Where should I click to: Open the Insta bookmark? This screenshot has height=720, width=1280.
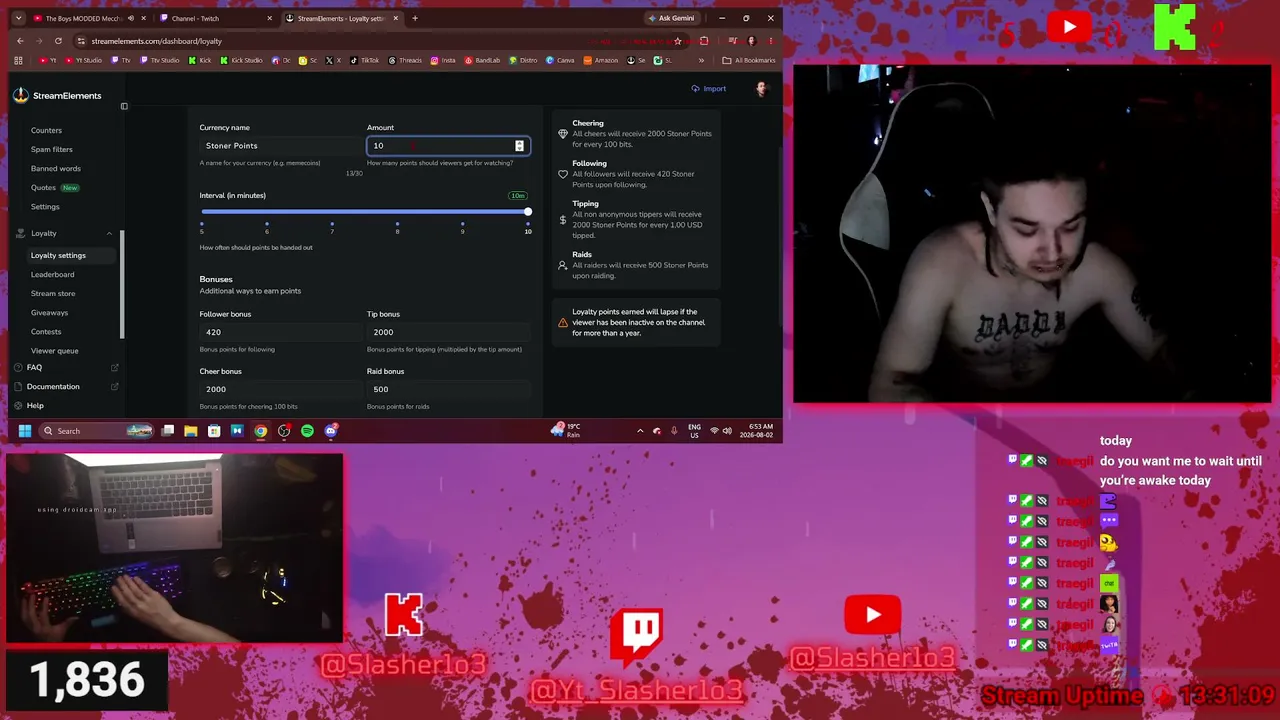point(443,60)
